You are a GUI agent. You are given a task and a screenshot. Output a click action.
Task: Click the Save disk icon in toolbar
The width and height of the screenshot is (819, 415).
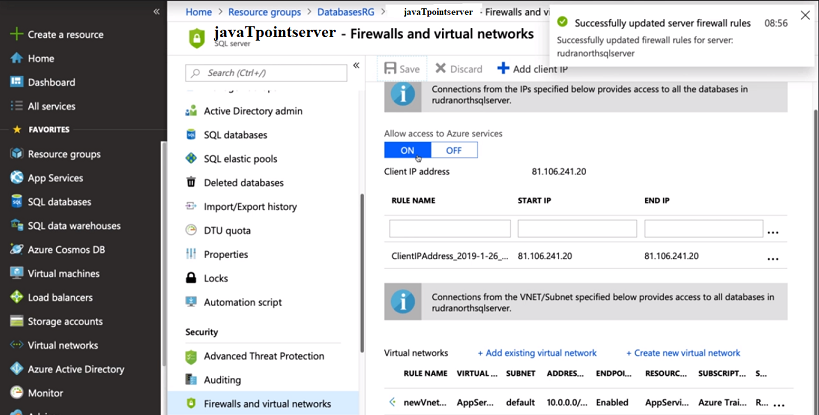[390, 68]
